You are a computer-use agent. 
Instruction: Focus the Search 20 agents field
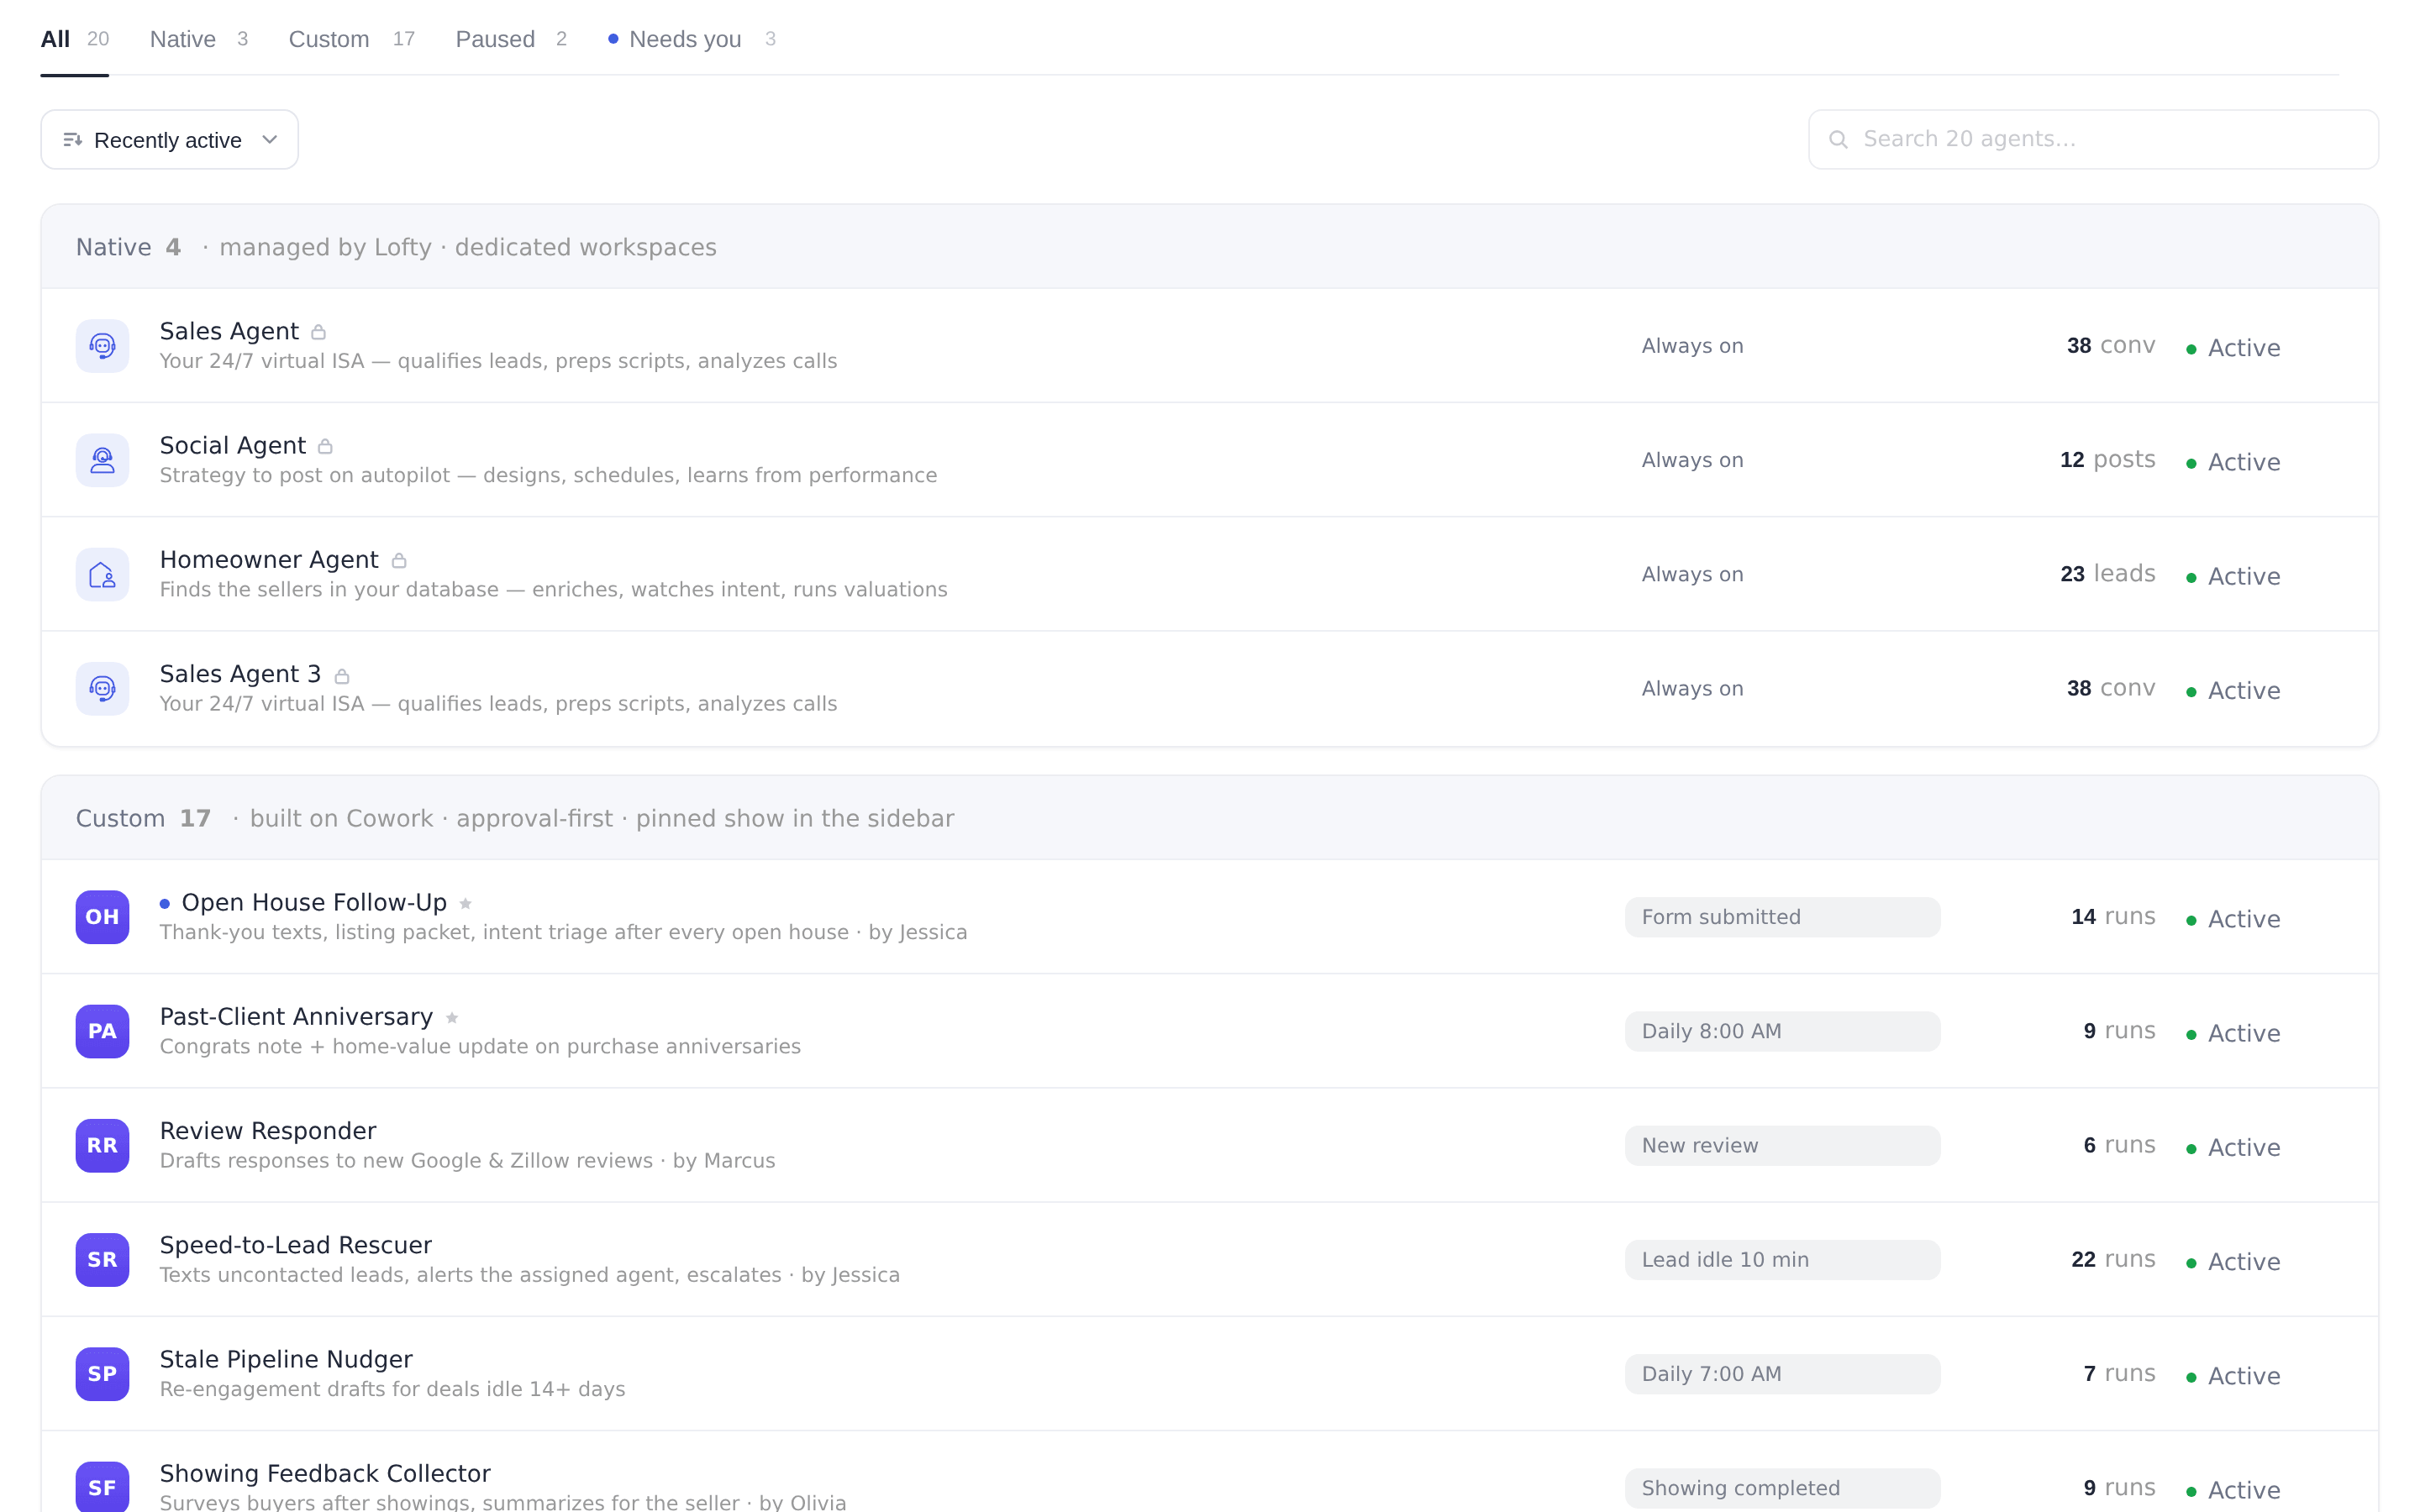(x=2092, y=140)
